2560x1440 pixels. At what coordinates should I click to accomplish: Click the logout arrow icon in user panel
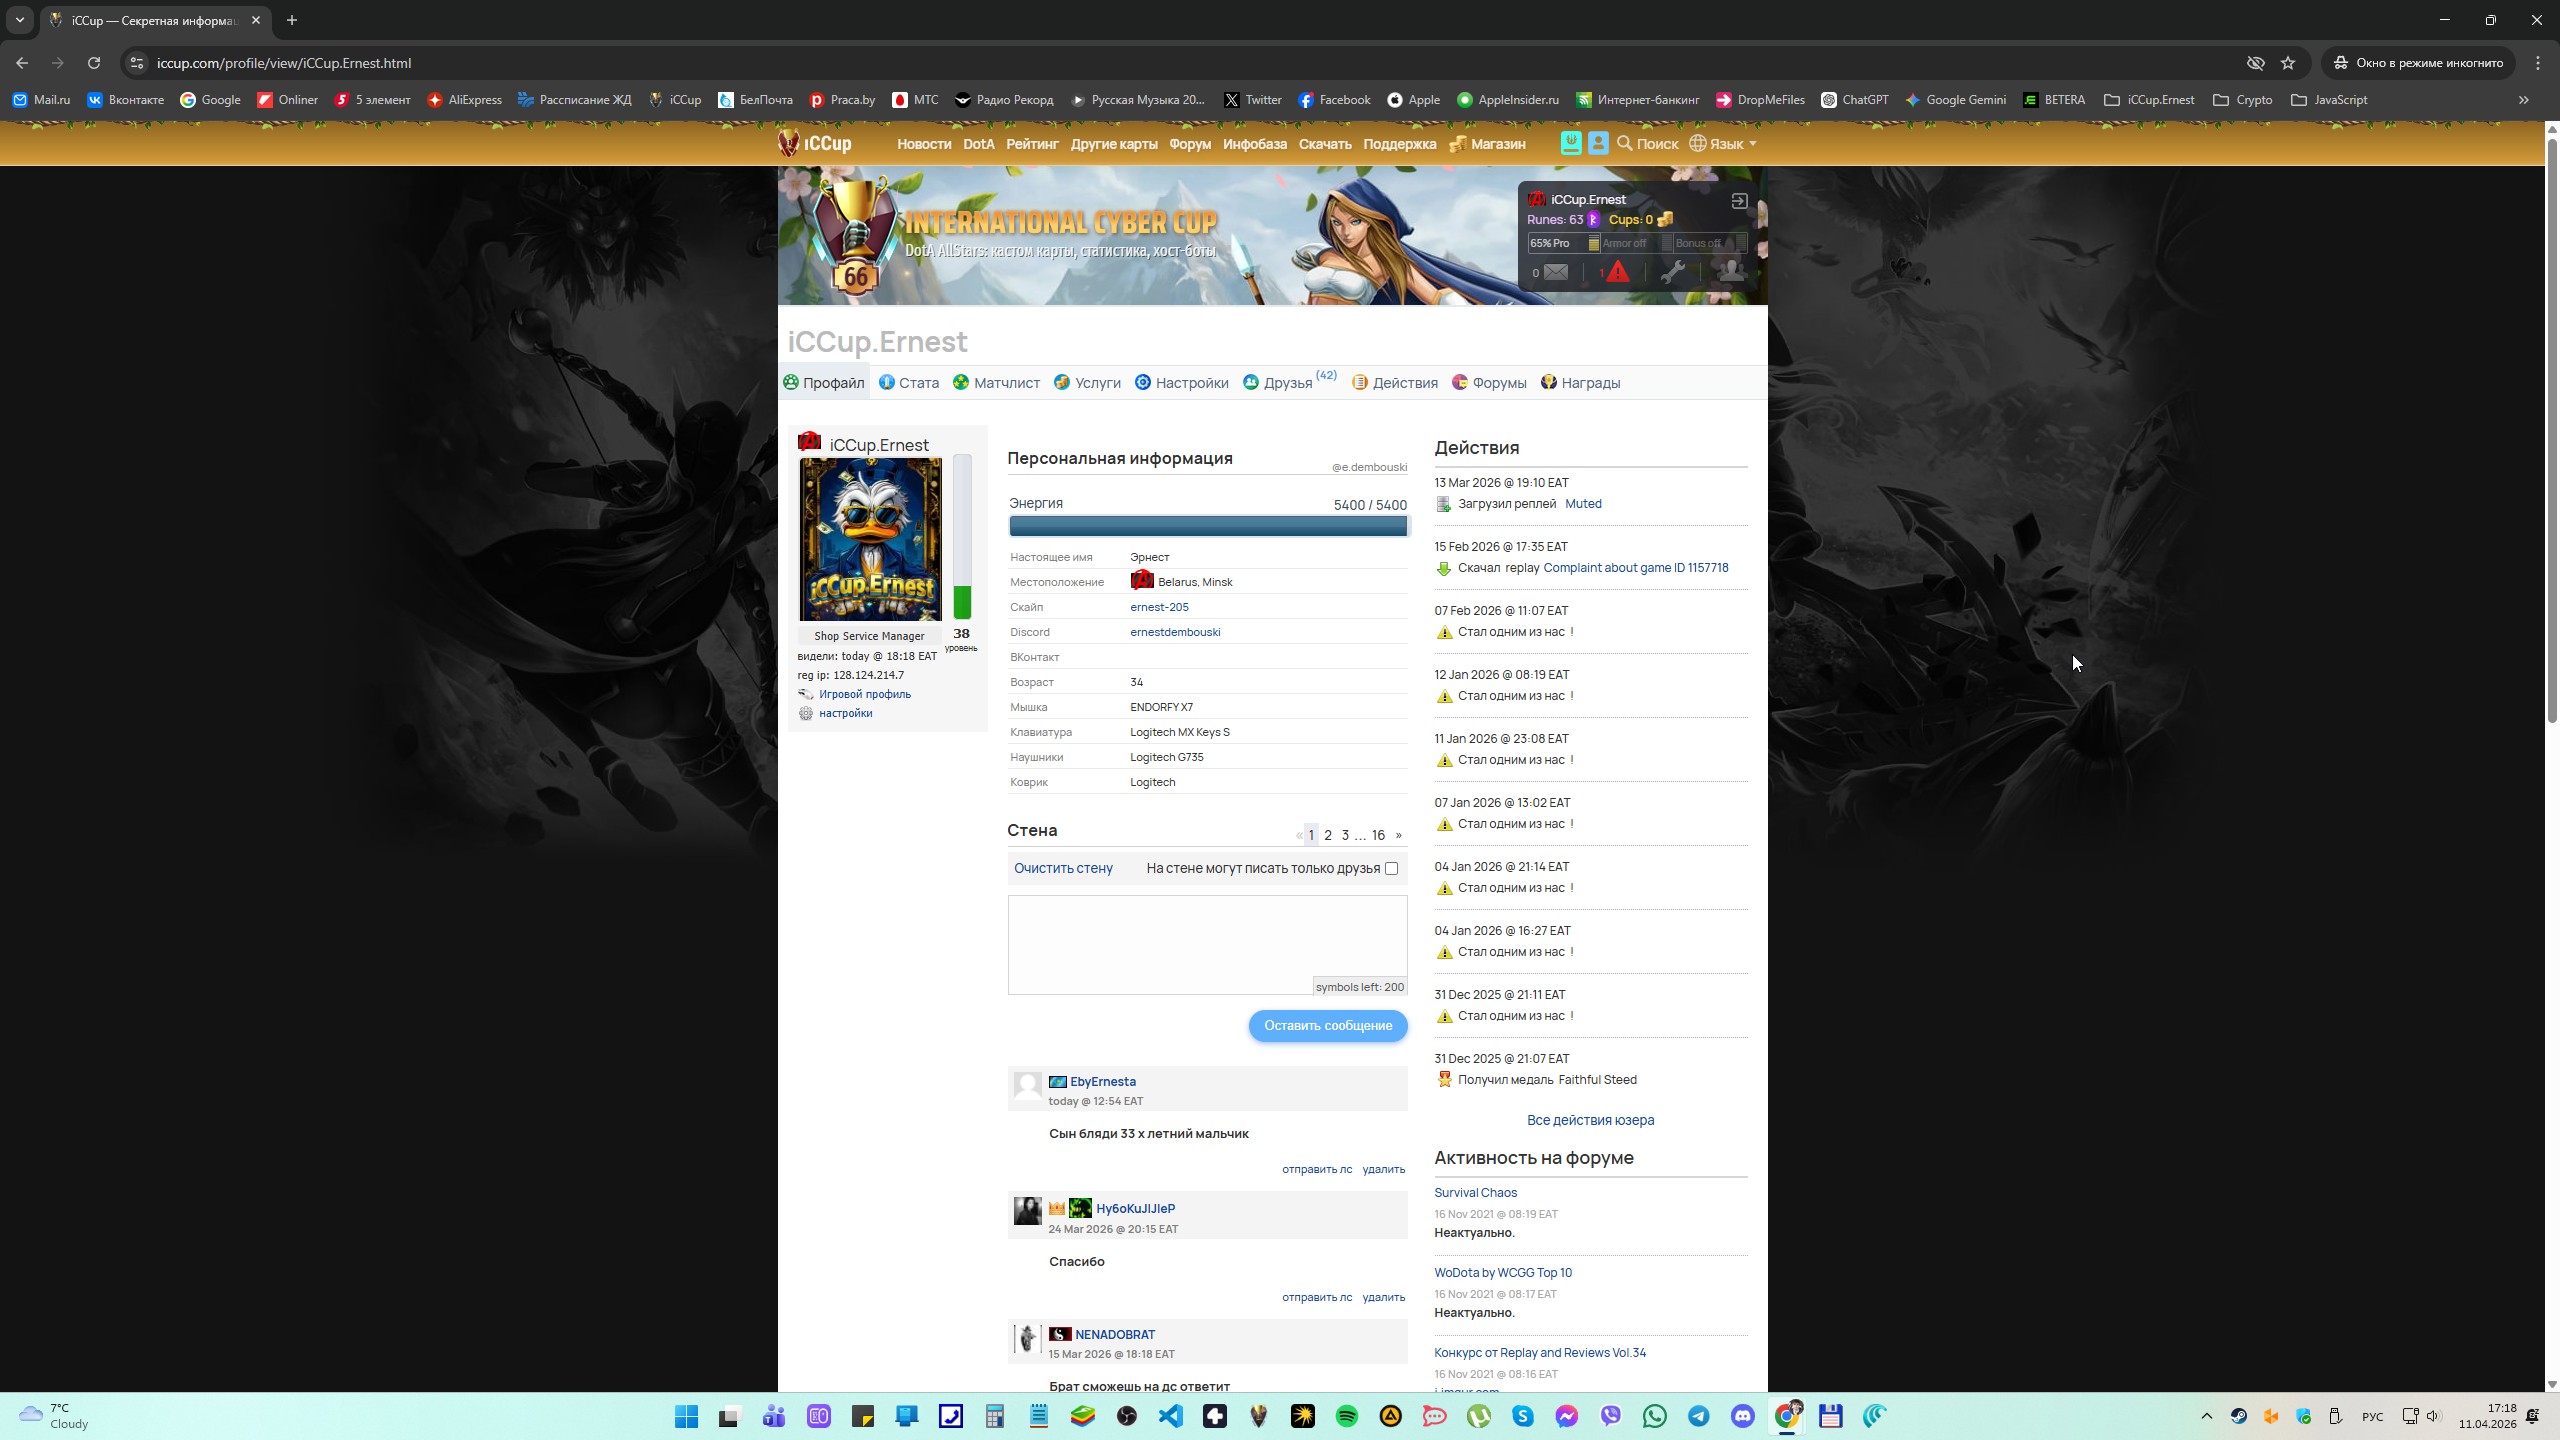pyautogui.click(x=1739, y=201)
